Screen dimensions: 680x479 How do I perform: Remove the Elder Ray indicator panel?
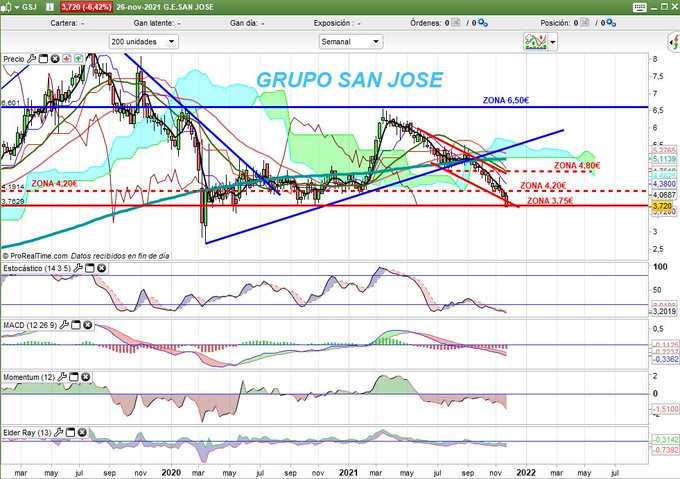click(x=82, y=432)
